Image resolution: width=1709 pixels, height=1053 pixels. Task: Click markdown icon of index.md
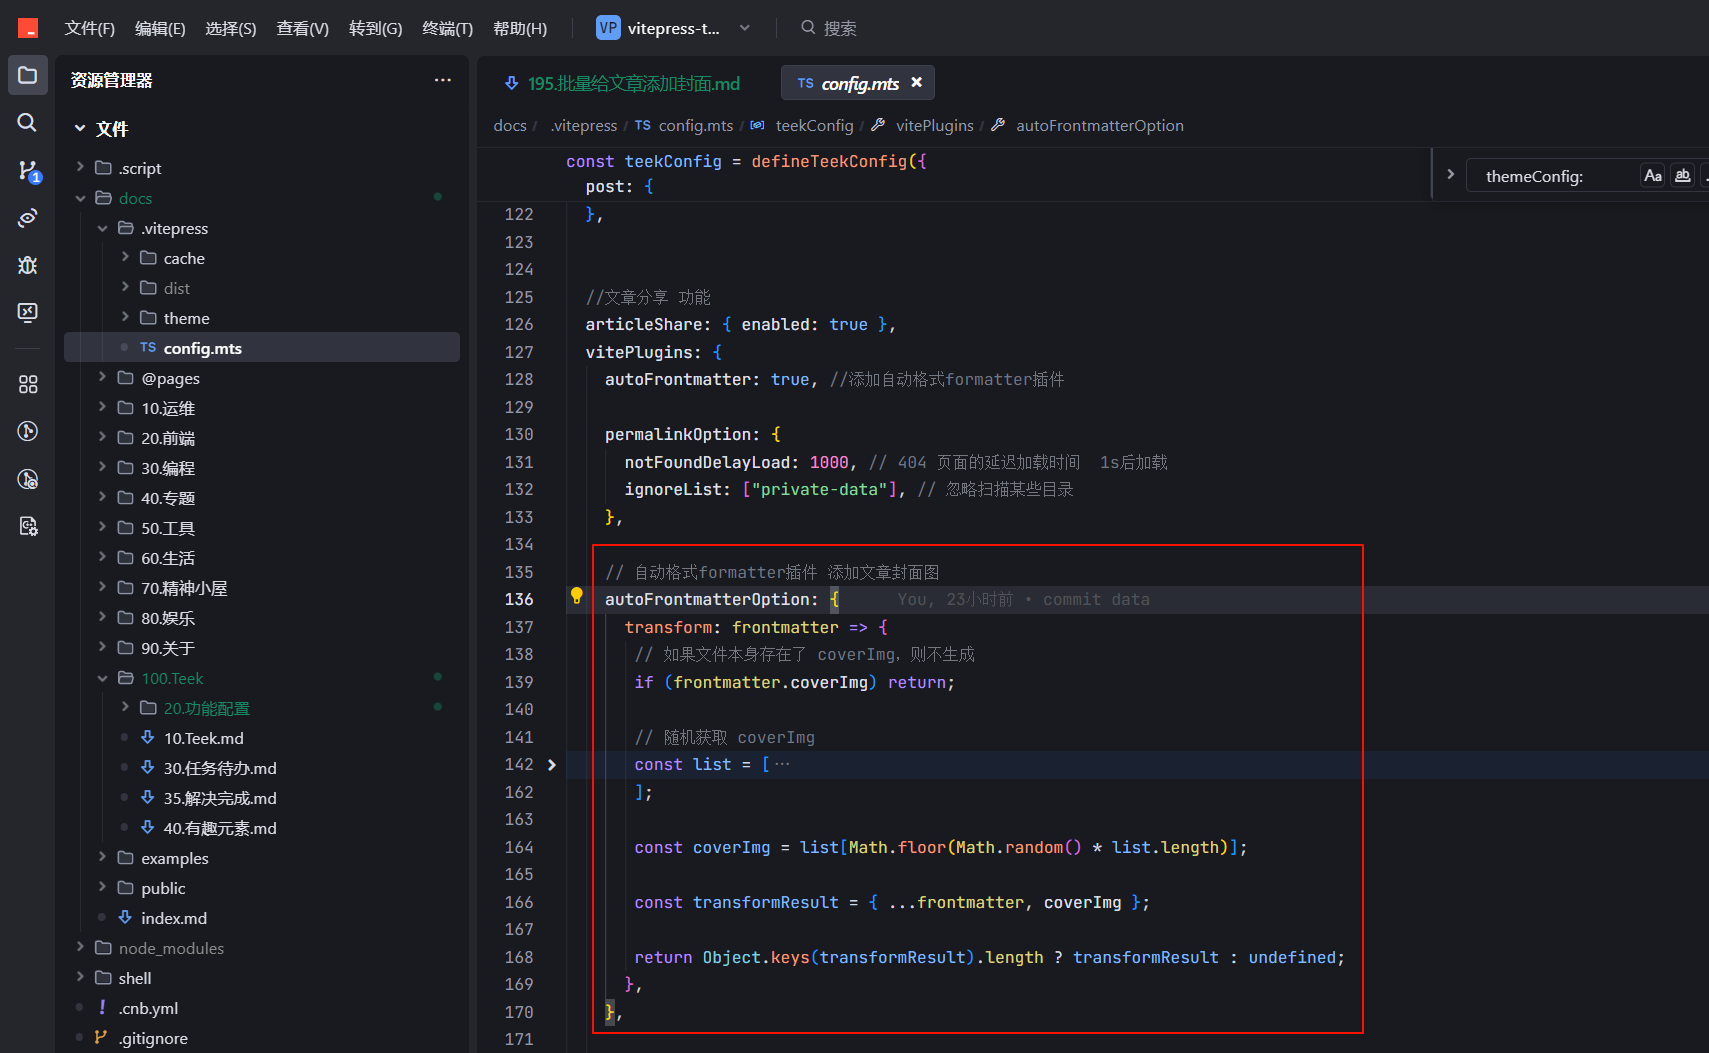(x=125, y=918)
